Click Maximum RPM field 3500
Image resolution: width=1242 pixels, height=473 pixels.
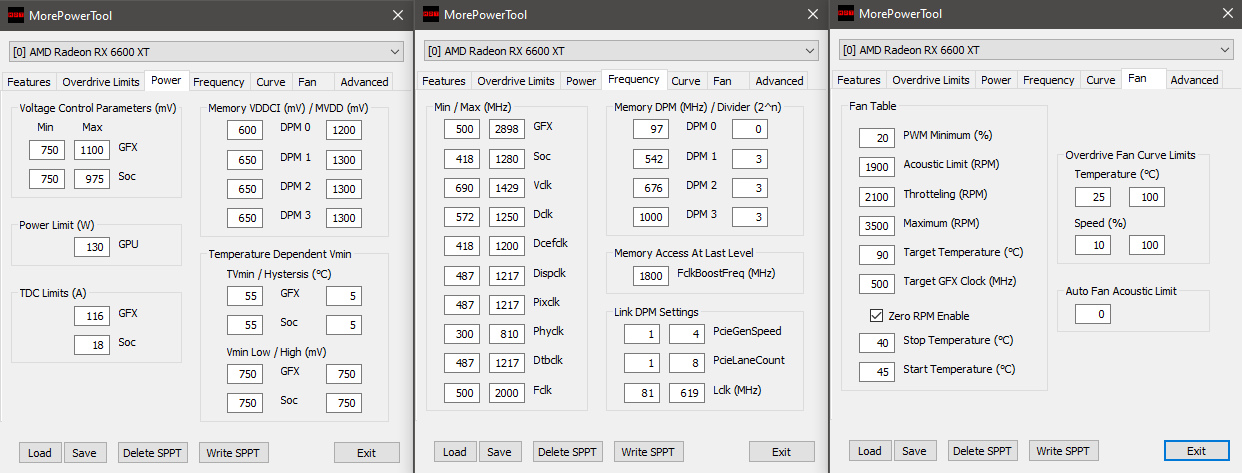[877, 226]
